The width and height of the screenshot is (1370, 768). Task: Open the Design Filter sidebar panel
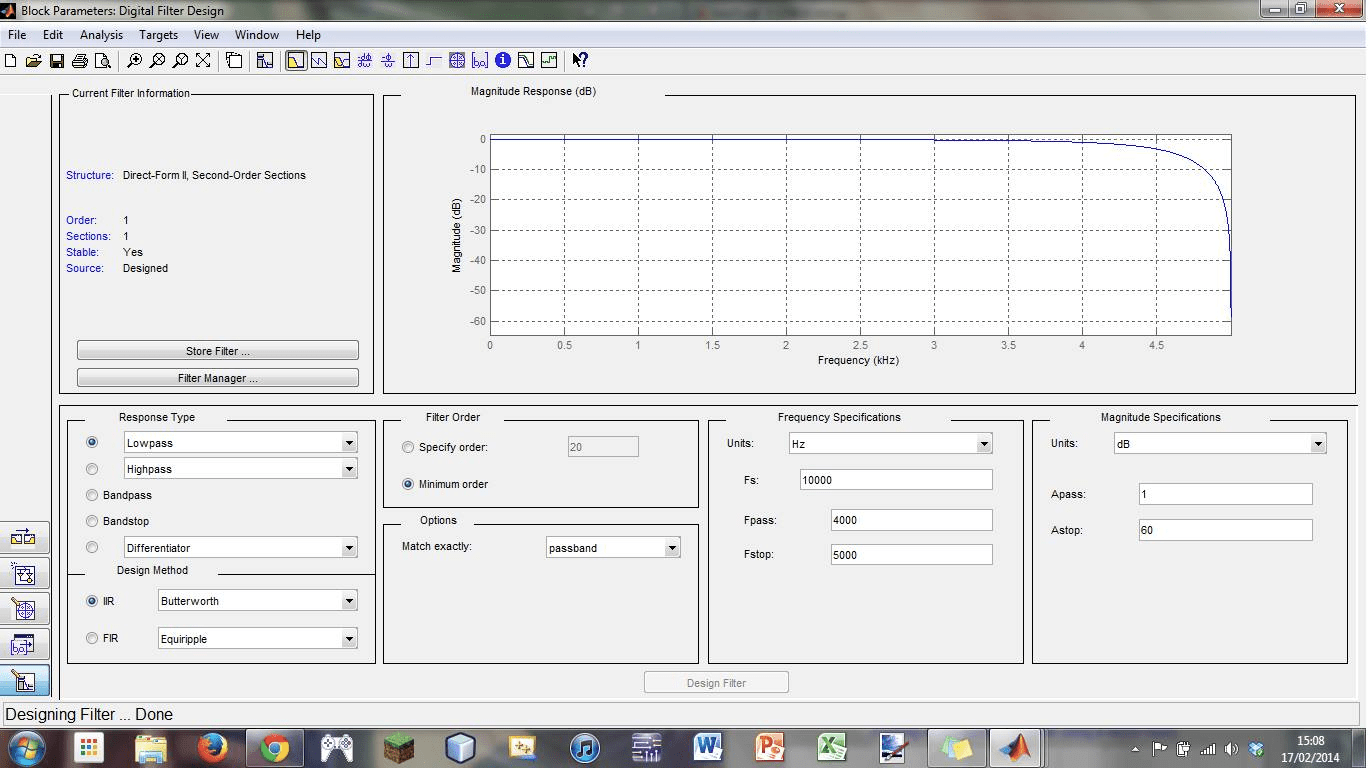pos(24,681)
